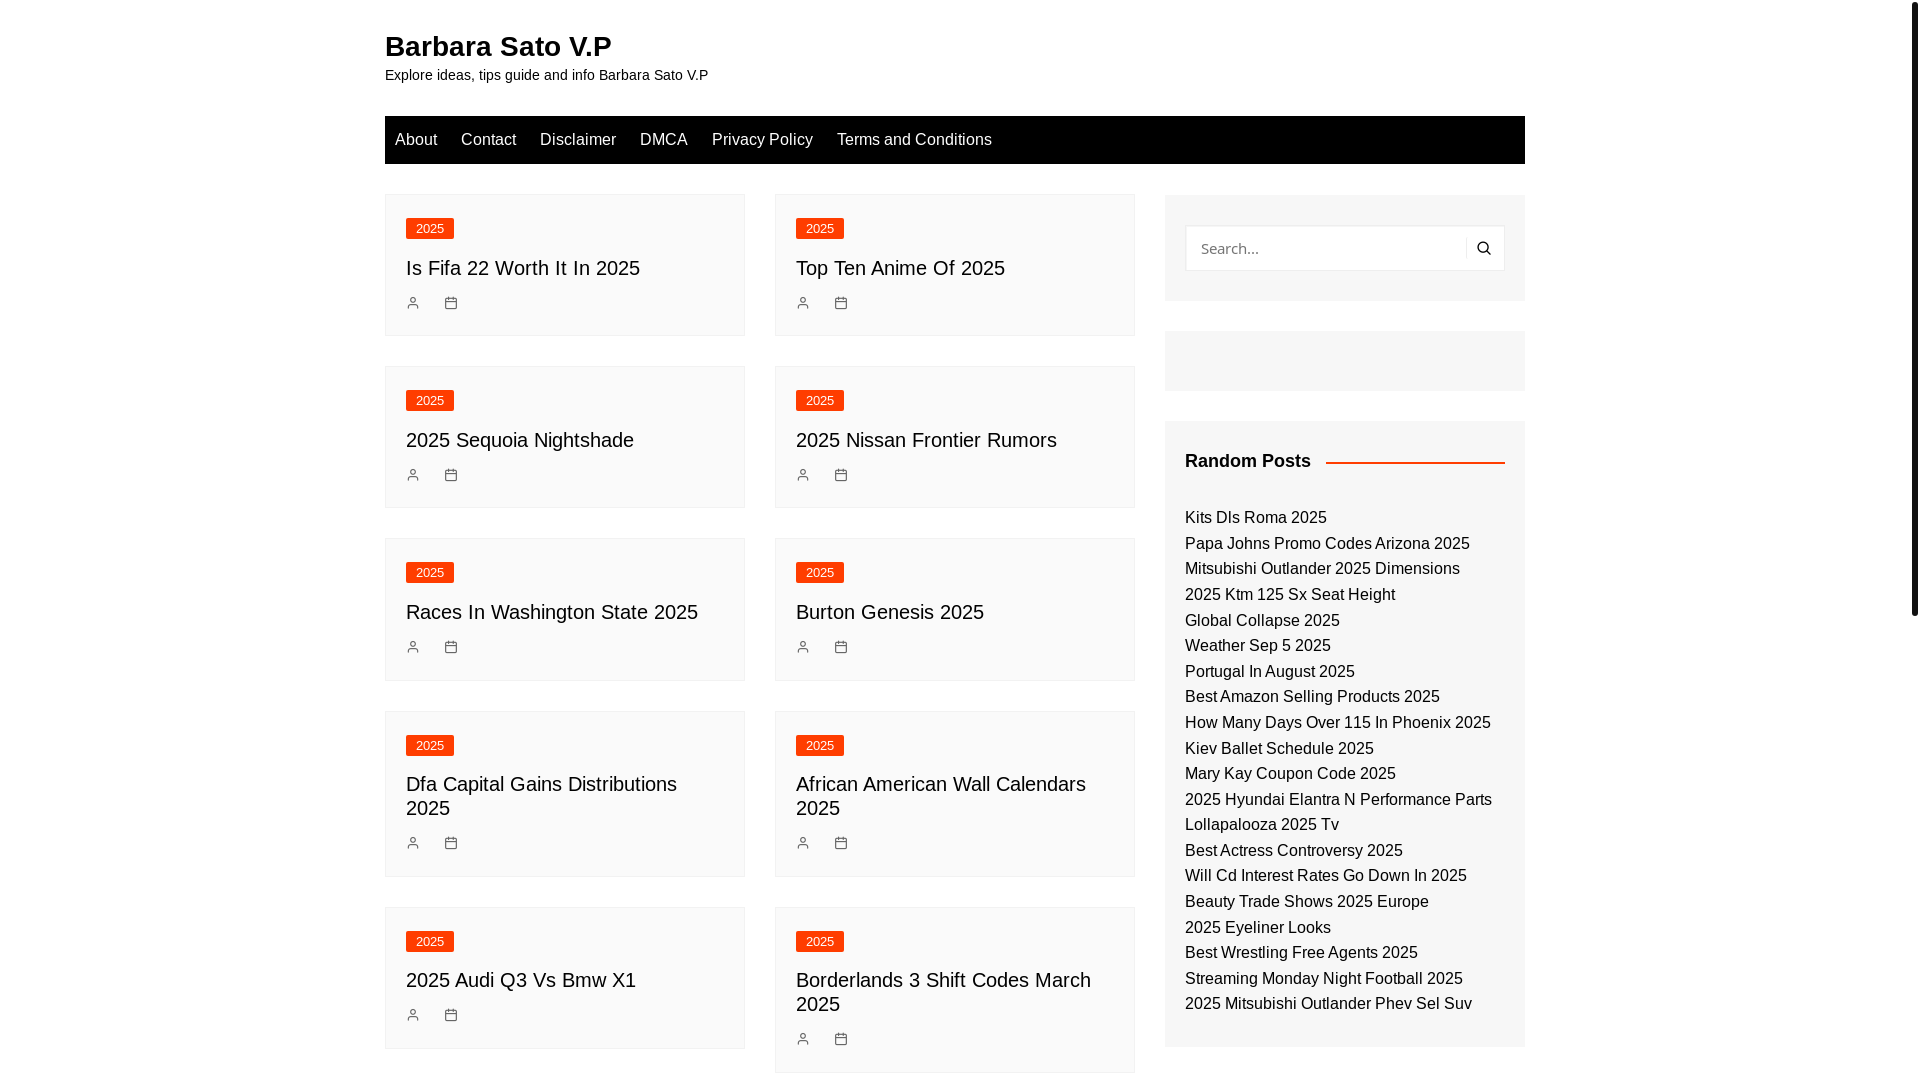This screenshot has width=1920, height=1080.
Task: Click the Barbara Sato V.P site title
Action: pyautogui.click(x=498, y=46)
